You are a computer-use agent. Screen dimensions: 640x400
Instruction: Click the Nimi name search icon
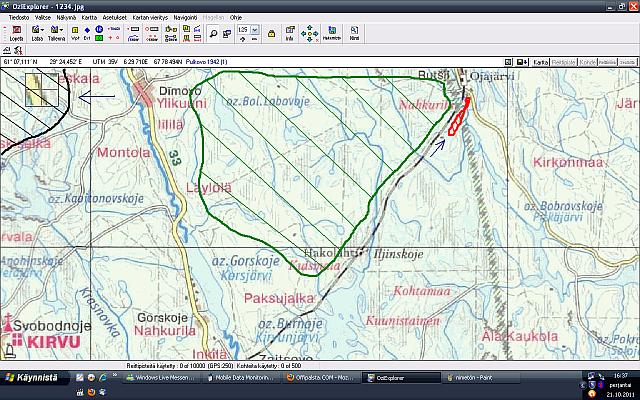point(354,34)
